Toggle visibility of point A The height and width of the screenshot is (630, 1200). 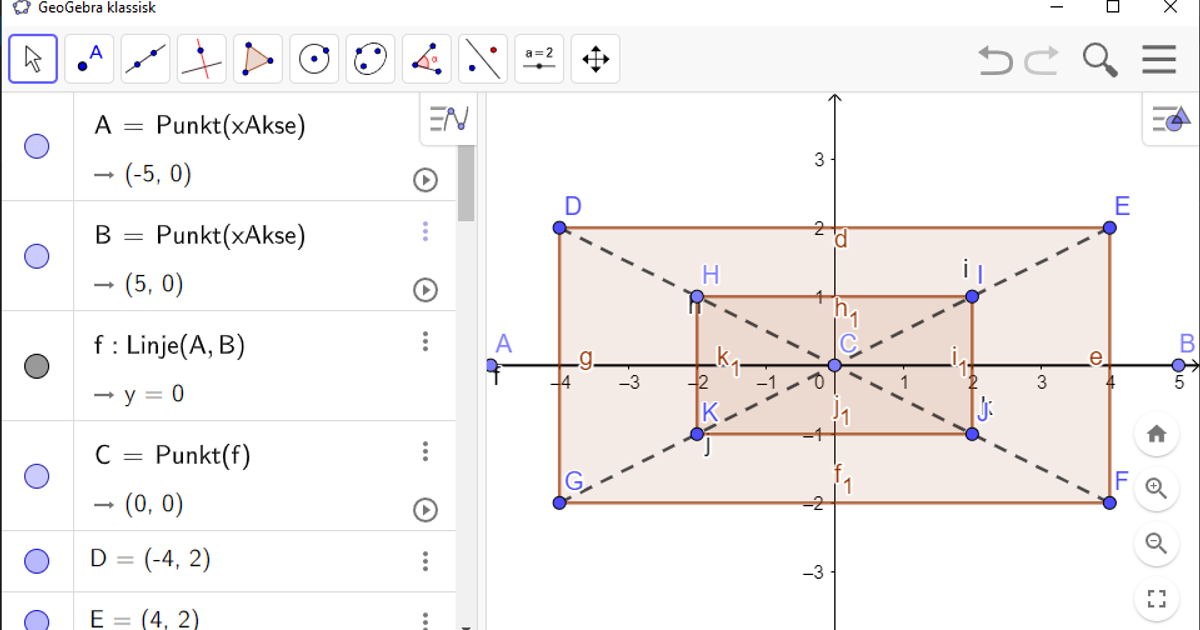point(37,147)
